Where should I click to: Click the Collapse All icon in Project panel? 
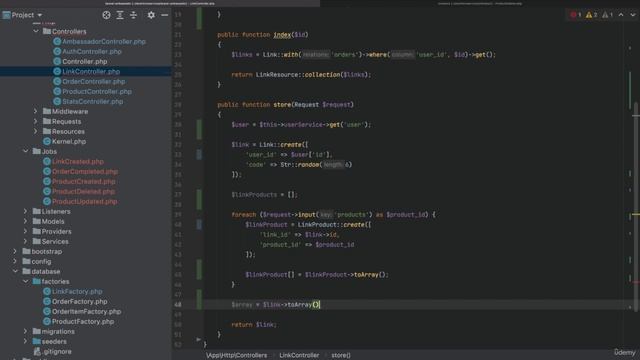click(133, 15)
